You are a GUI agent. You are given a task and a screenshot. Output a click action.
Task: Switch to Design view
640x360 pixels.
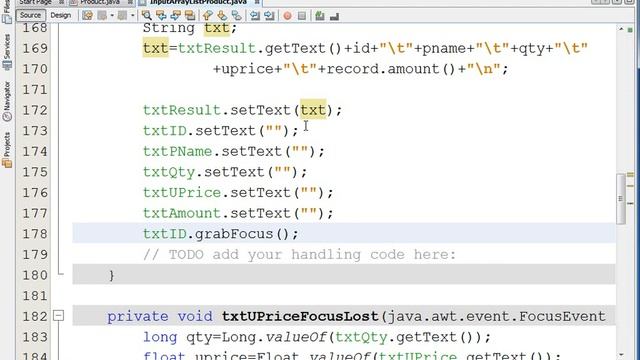[60, 16]
